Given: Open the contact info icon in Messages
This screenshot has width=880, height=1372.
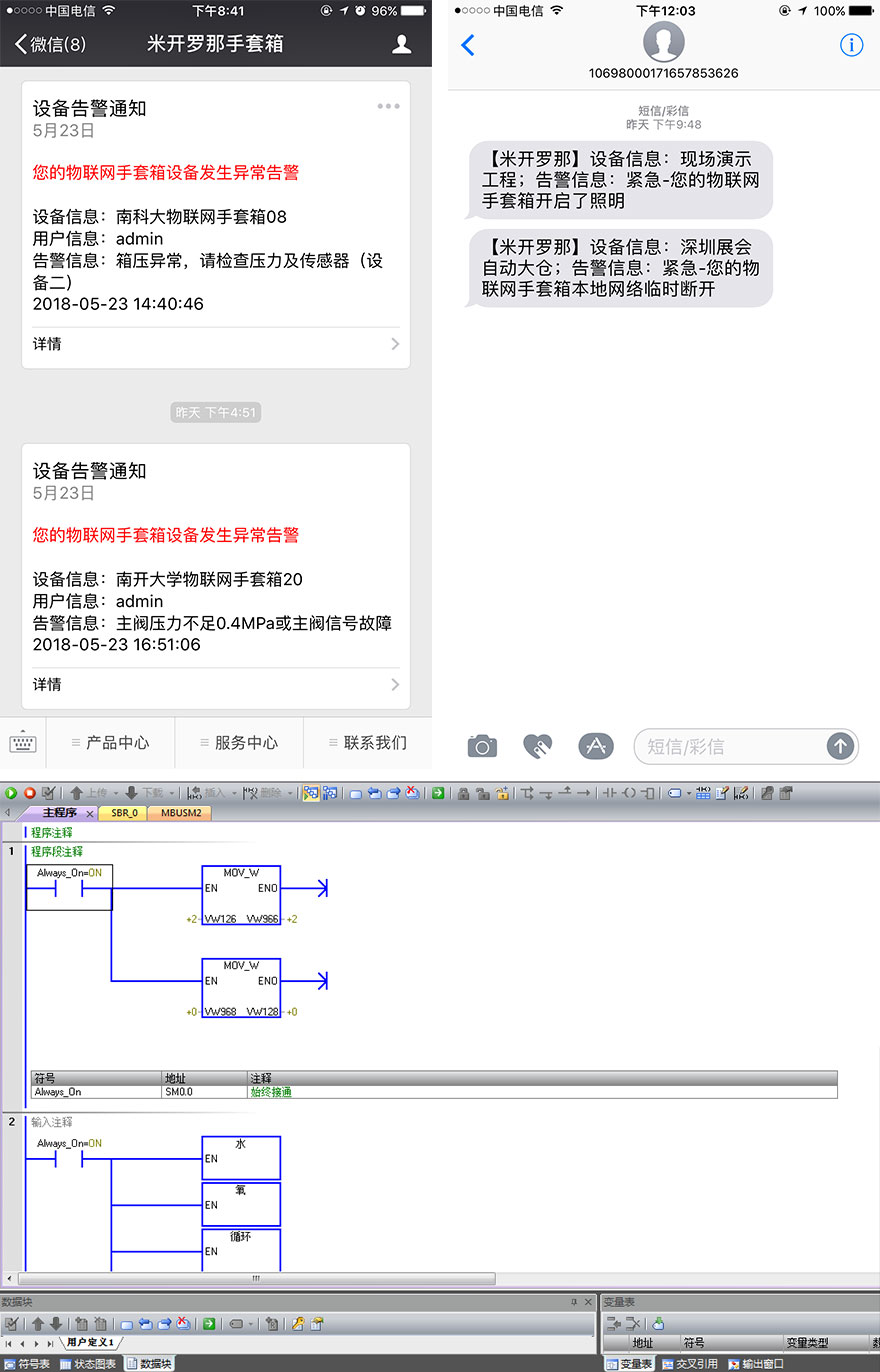Looking at the screenshot, I should [851, 45].
